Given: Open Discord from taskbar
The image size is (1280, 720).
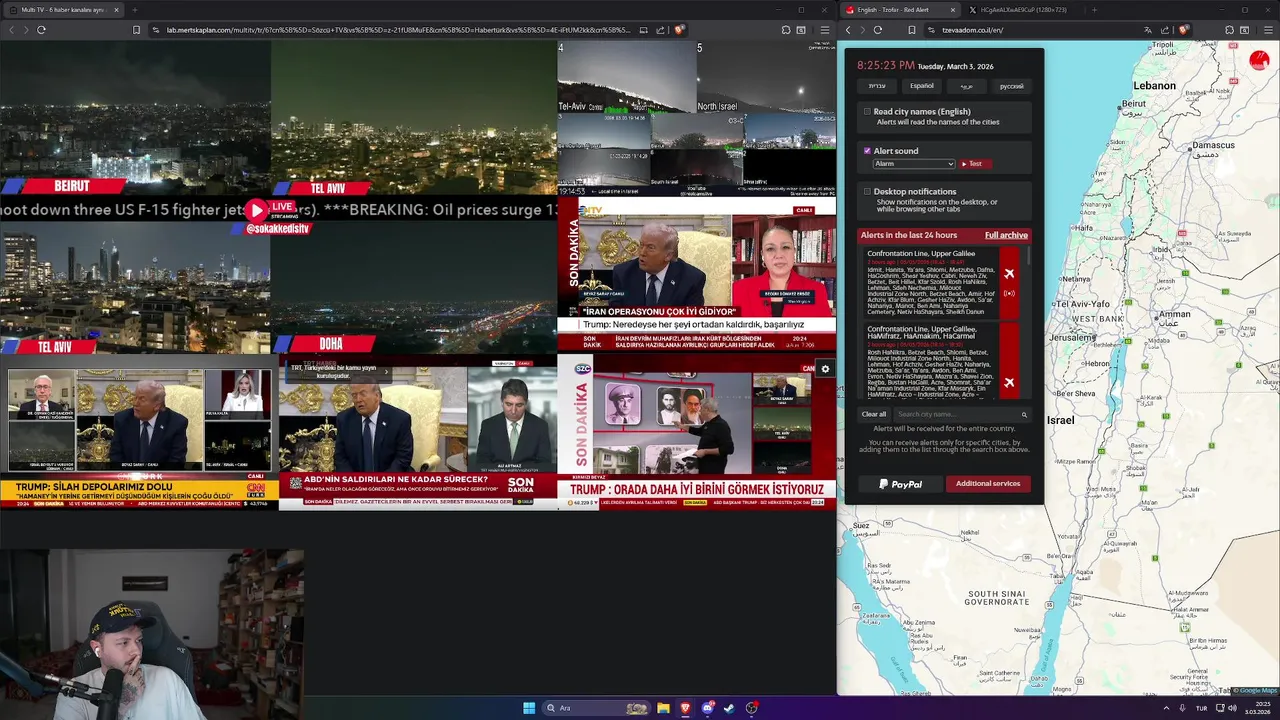Looking at the screenshot, I should pos(707,708).
